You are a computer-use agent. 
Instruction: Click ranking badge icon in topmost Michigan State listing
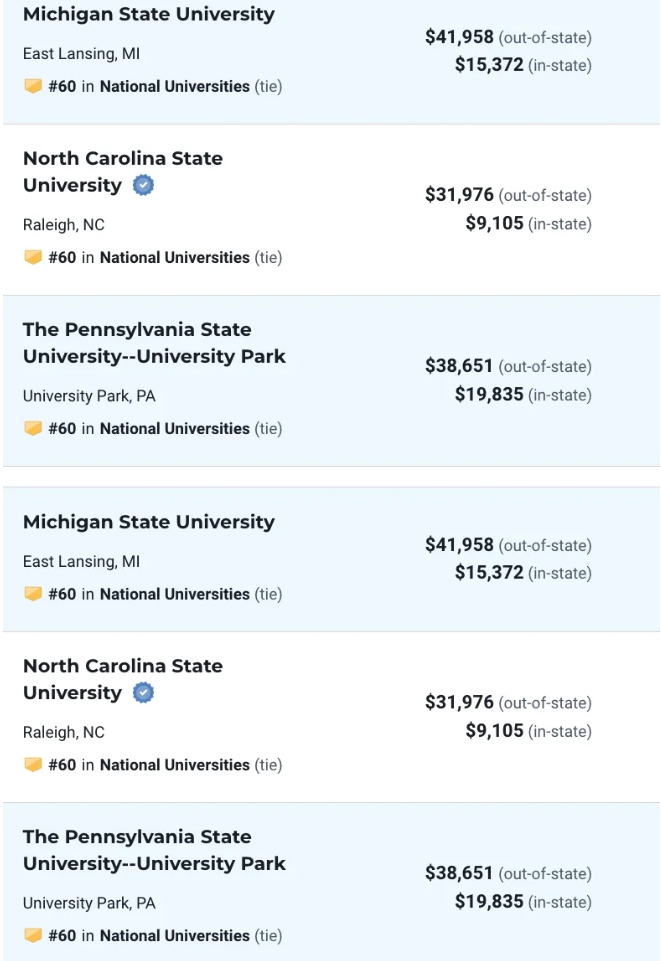[33, 86]
